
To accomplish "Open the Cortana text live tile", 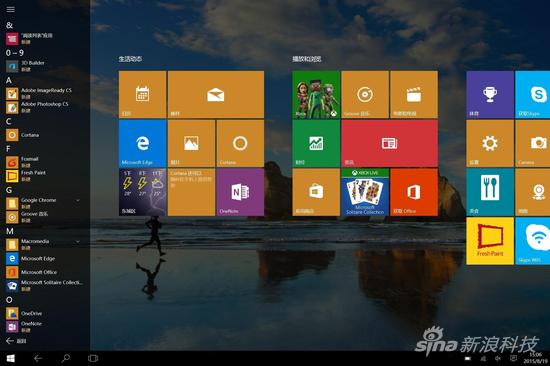I will [x=191, y=192].
